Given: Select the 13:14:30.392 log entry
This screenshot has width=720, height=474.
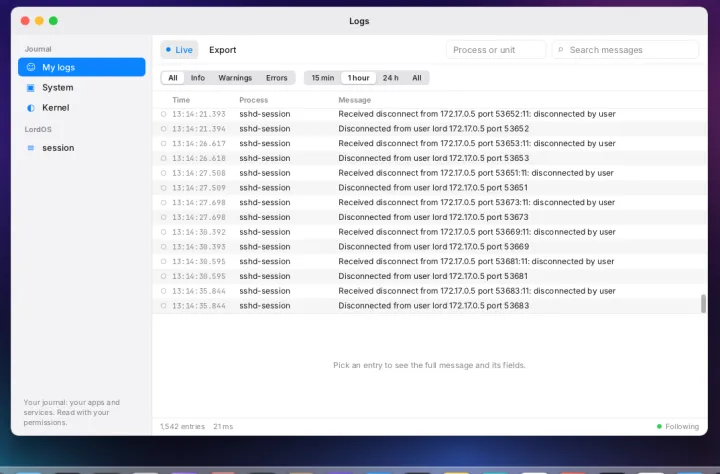Looking at the screenshot, I should (x=429, y=232).
